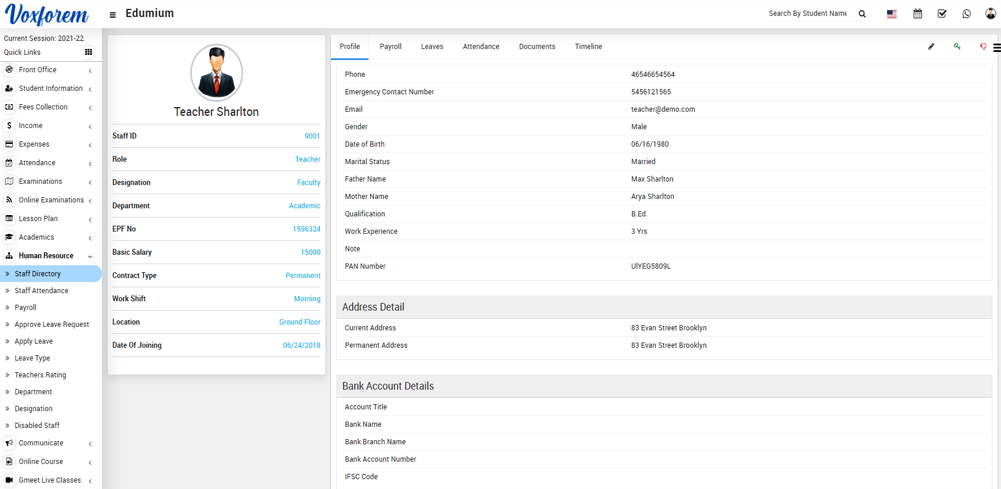
Task: Click the search magnifier icon
Action: [x=862, y=14]
